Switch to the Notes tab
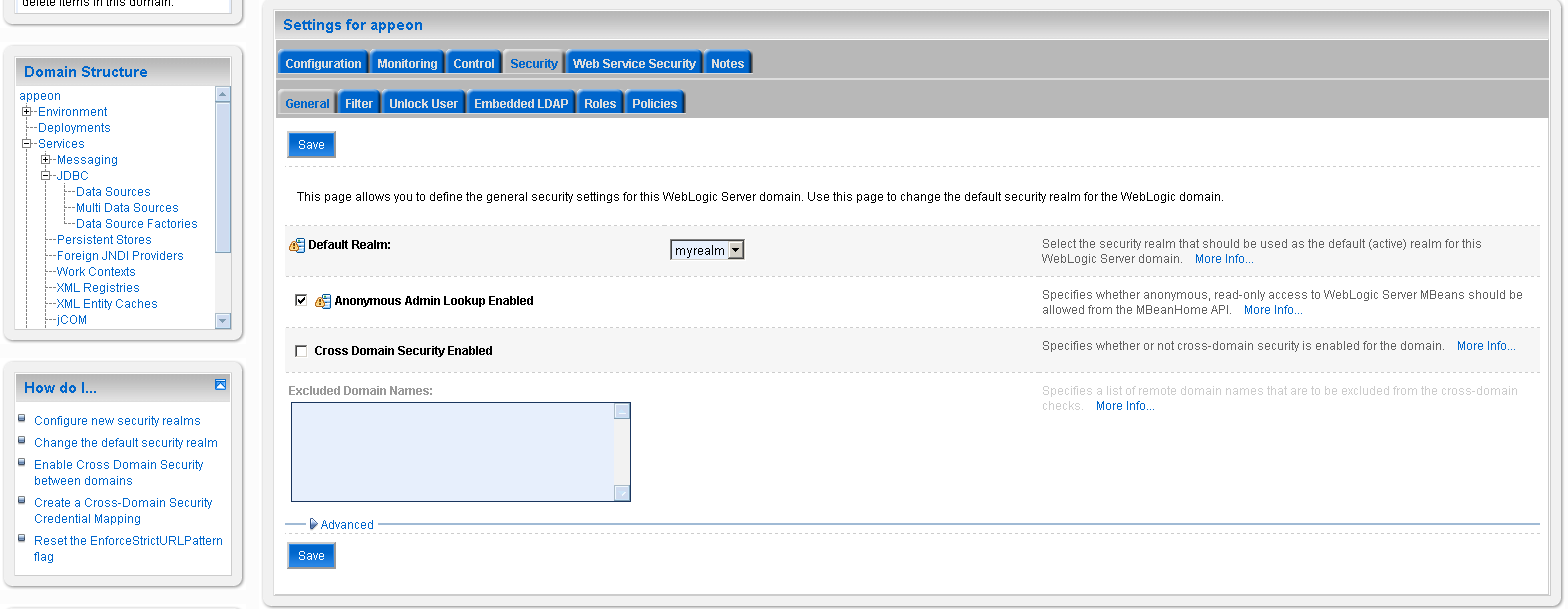Viewport: 1568px width, 609px height. tap(728, 63)
